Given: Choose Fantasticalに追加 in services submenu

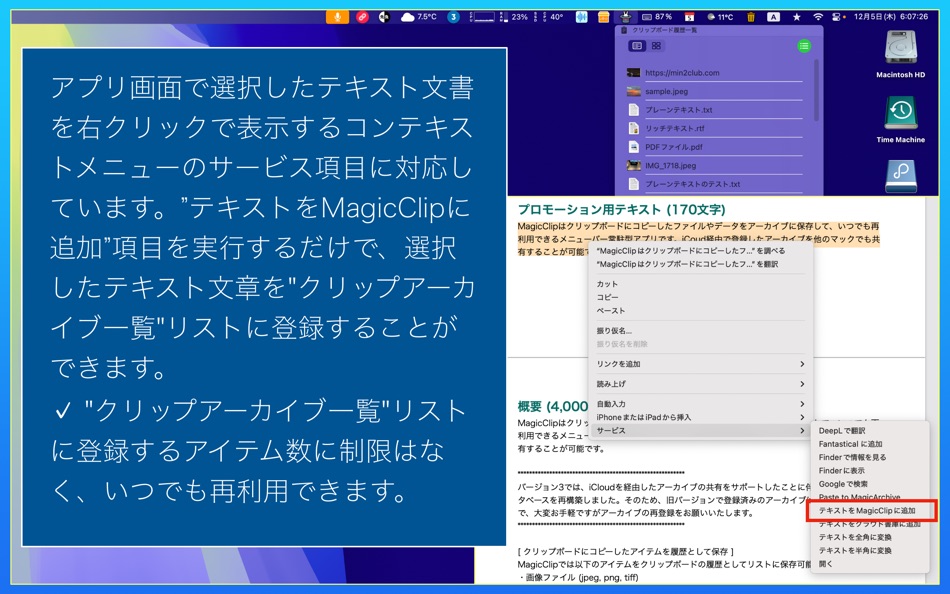Looking at the screenshot, I should [870, 444].
